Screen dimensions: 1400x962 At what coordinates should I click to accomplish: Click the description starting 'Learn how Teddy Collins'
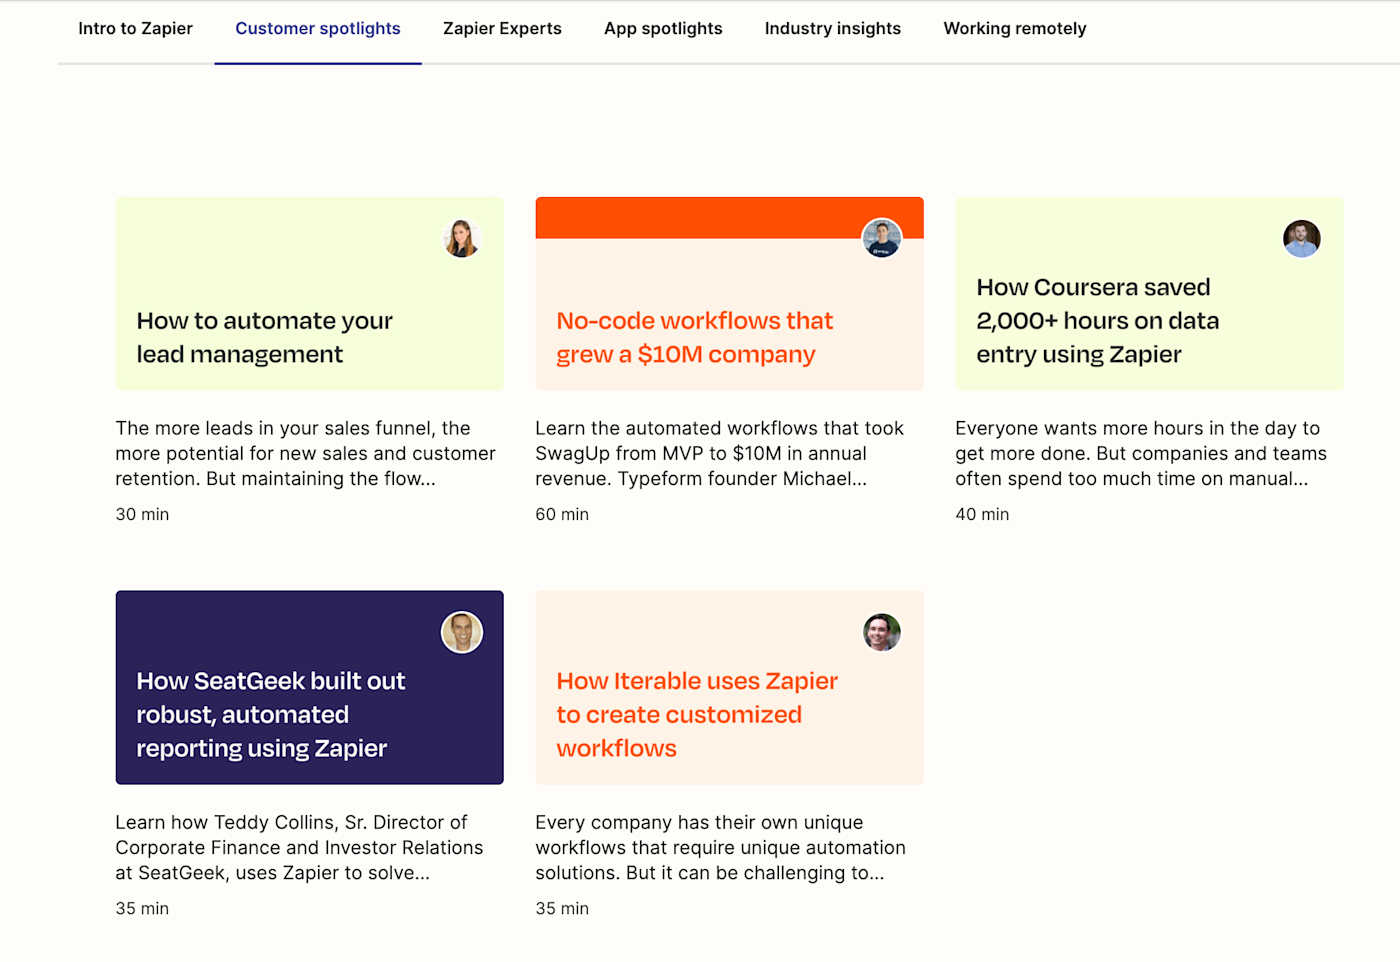click(299, 847)
